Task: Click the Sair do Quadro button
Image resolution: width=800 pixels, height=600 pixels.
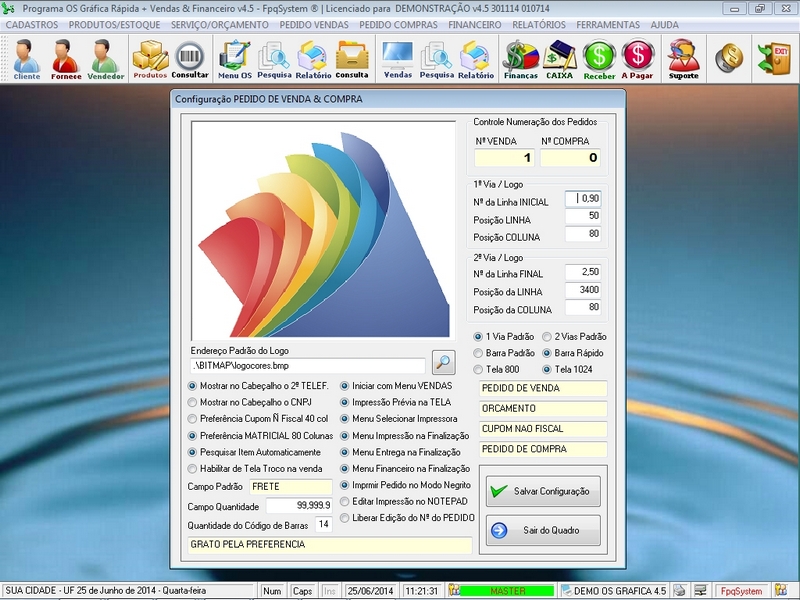Action: (543, 530)
